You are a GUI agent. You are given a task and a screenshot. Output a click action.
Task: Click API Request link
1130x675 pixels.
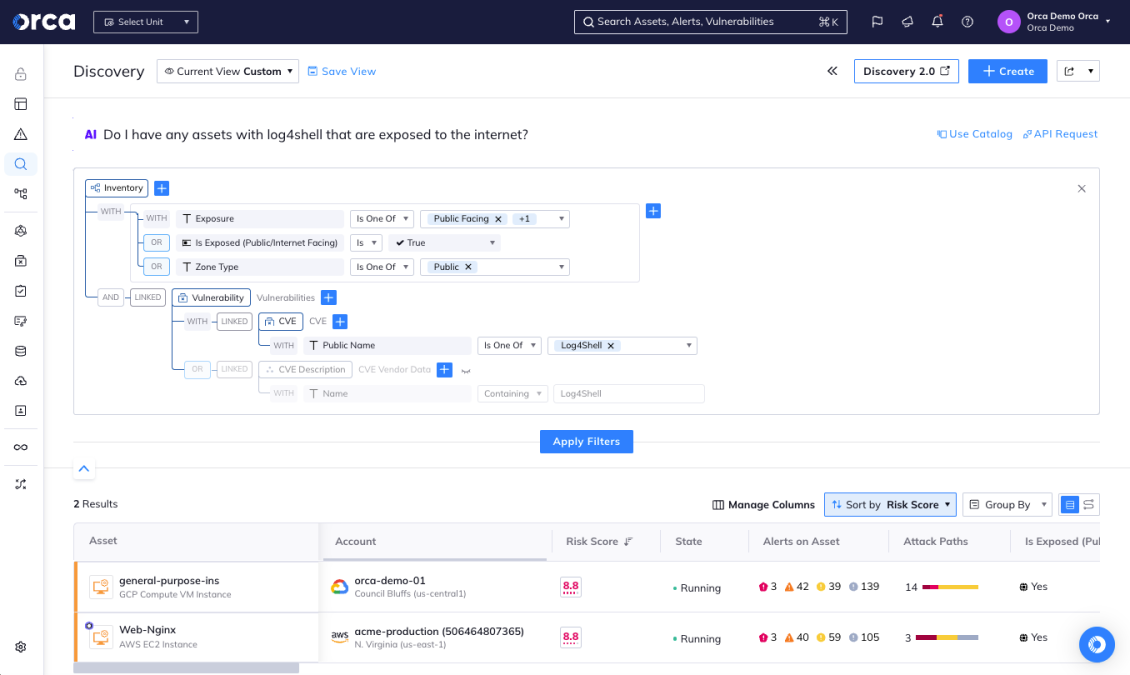click(1060, 134)
